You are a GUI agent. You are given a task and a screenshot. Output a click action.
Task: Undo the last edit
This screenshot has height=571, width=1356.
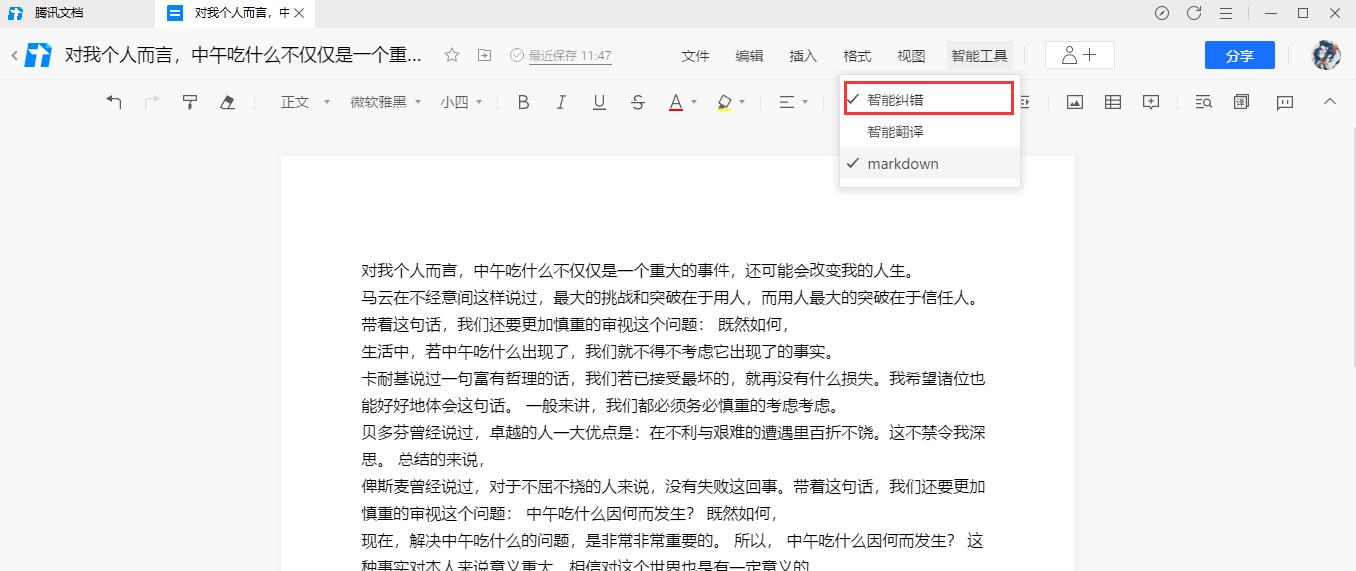pyautogui.click(x=114, y=102)
